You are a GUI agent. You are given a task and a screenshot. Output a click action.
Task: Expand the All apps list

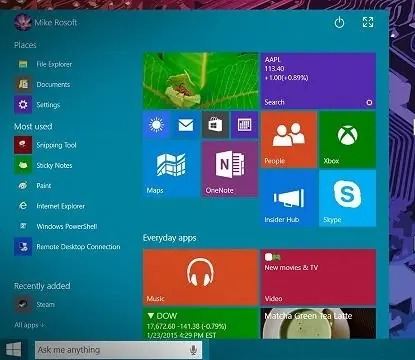(x=29, y=325)
